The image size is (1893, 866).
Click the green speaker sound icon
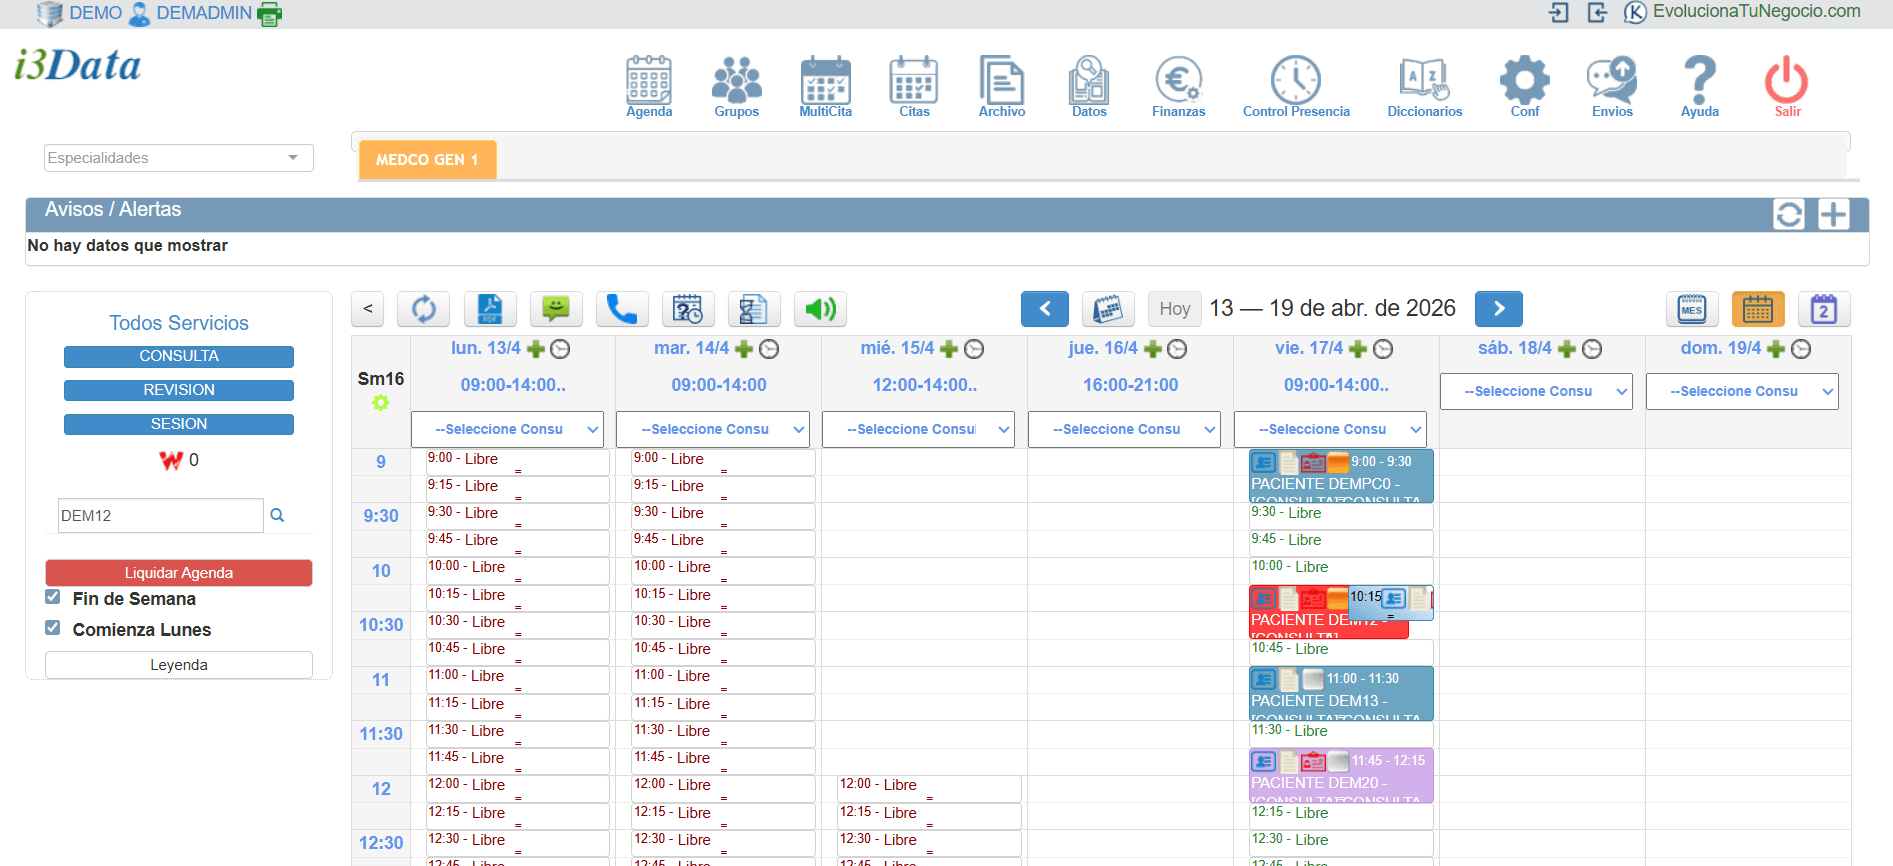point(820,309)
